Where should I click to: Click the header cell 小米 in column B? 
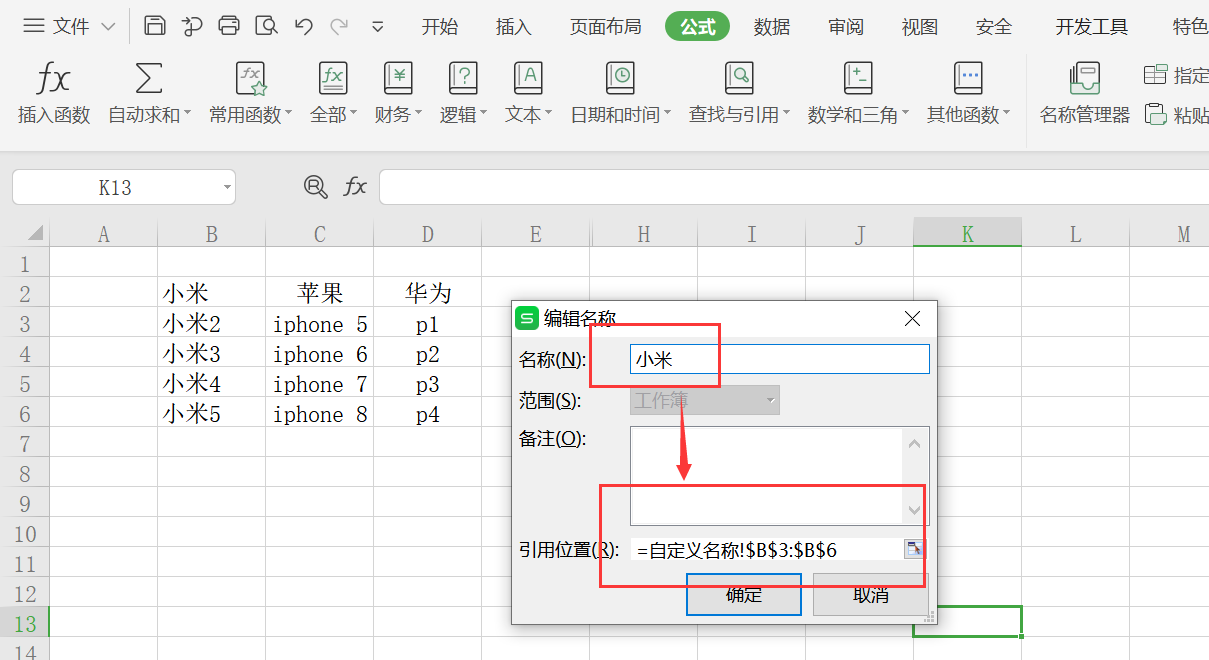coord(212,293)
